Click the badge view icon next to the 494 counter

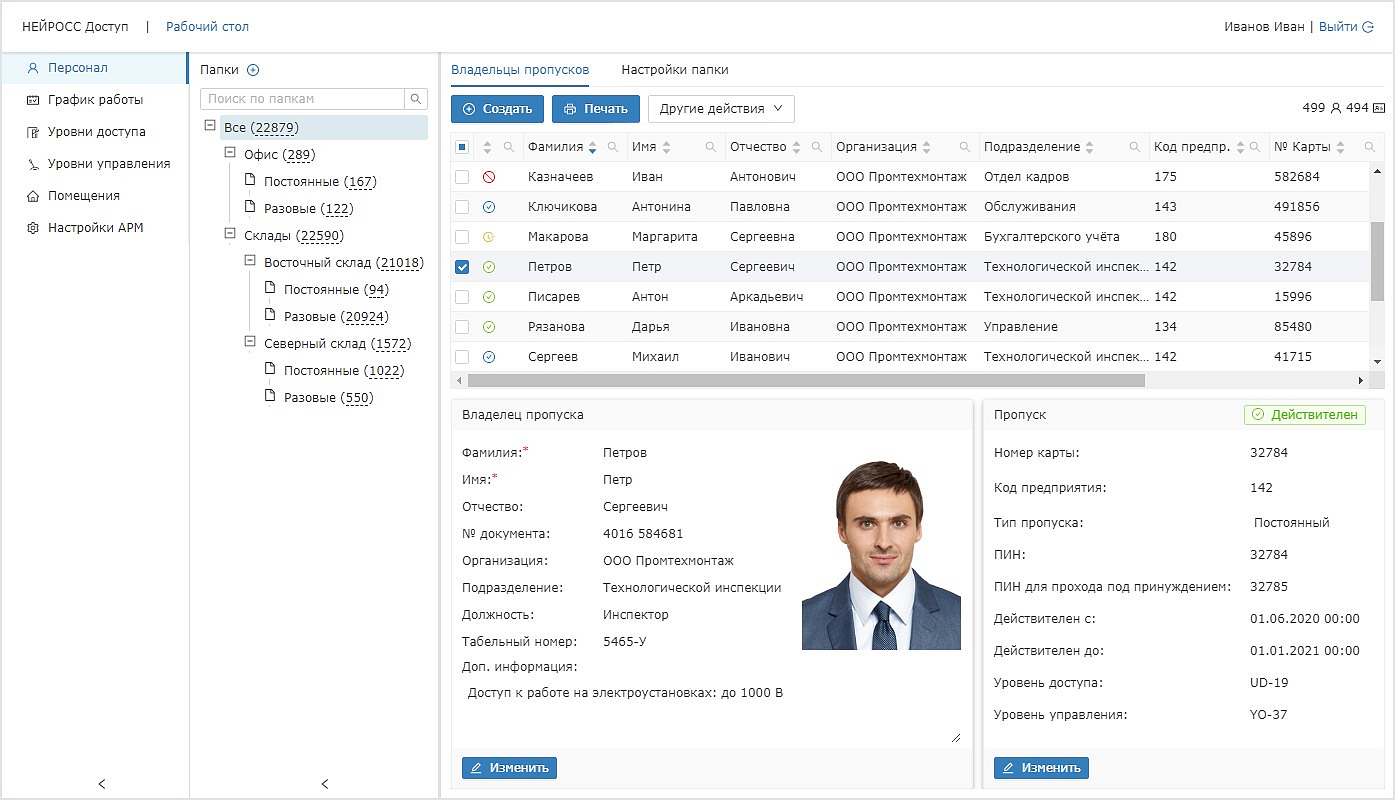1380,106
